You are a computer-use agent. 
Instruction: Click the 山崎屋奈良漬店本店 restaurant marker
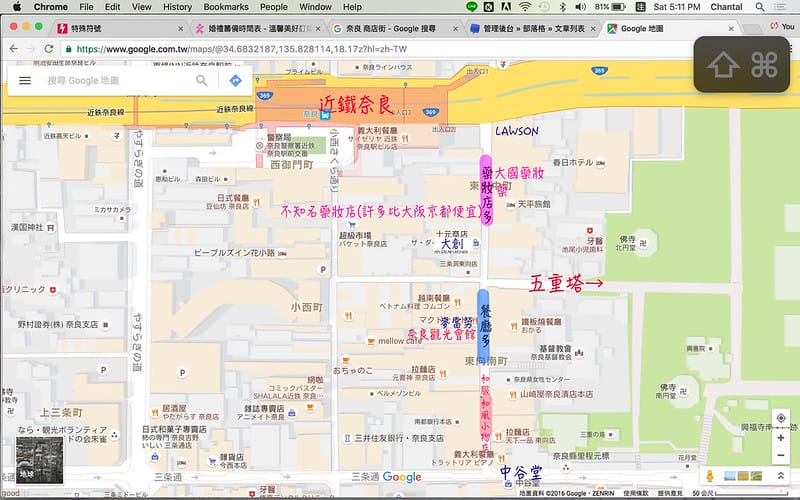pos(512,394)
